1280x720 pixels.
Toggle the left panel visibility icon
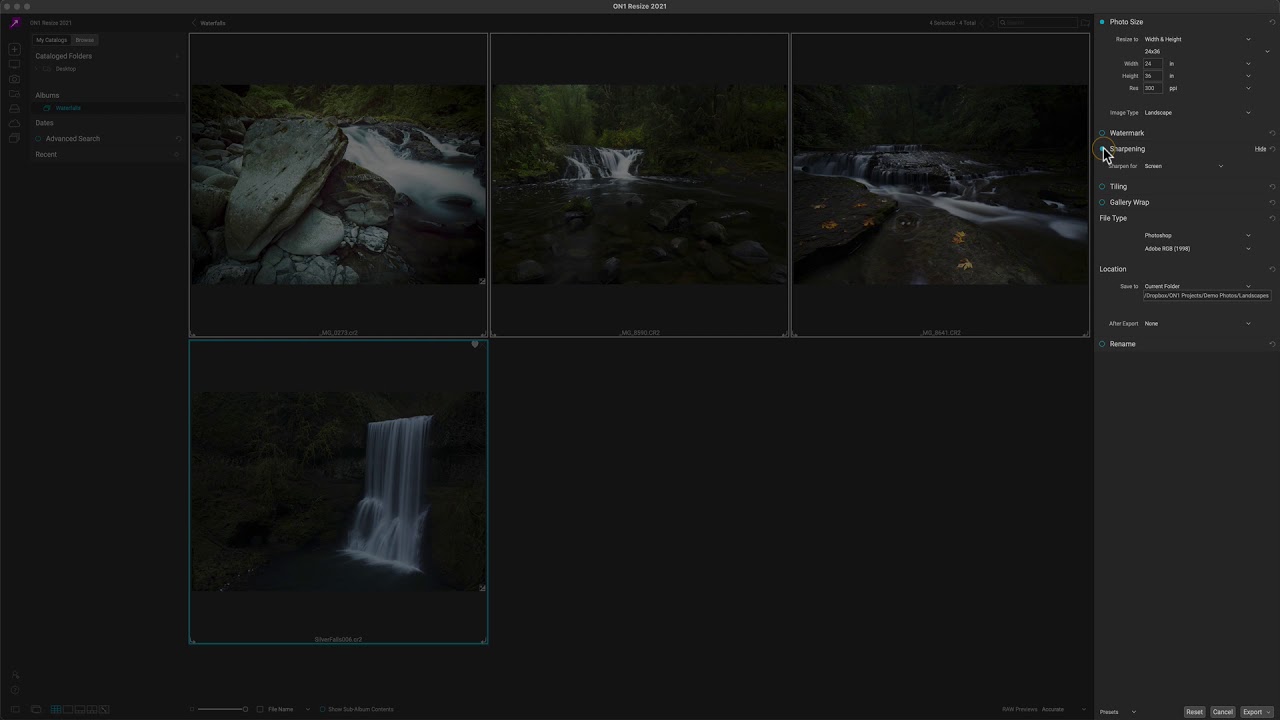click(14, 709)
